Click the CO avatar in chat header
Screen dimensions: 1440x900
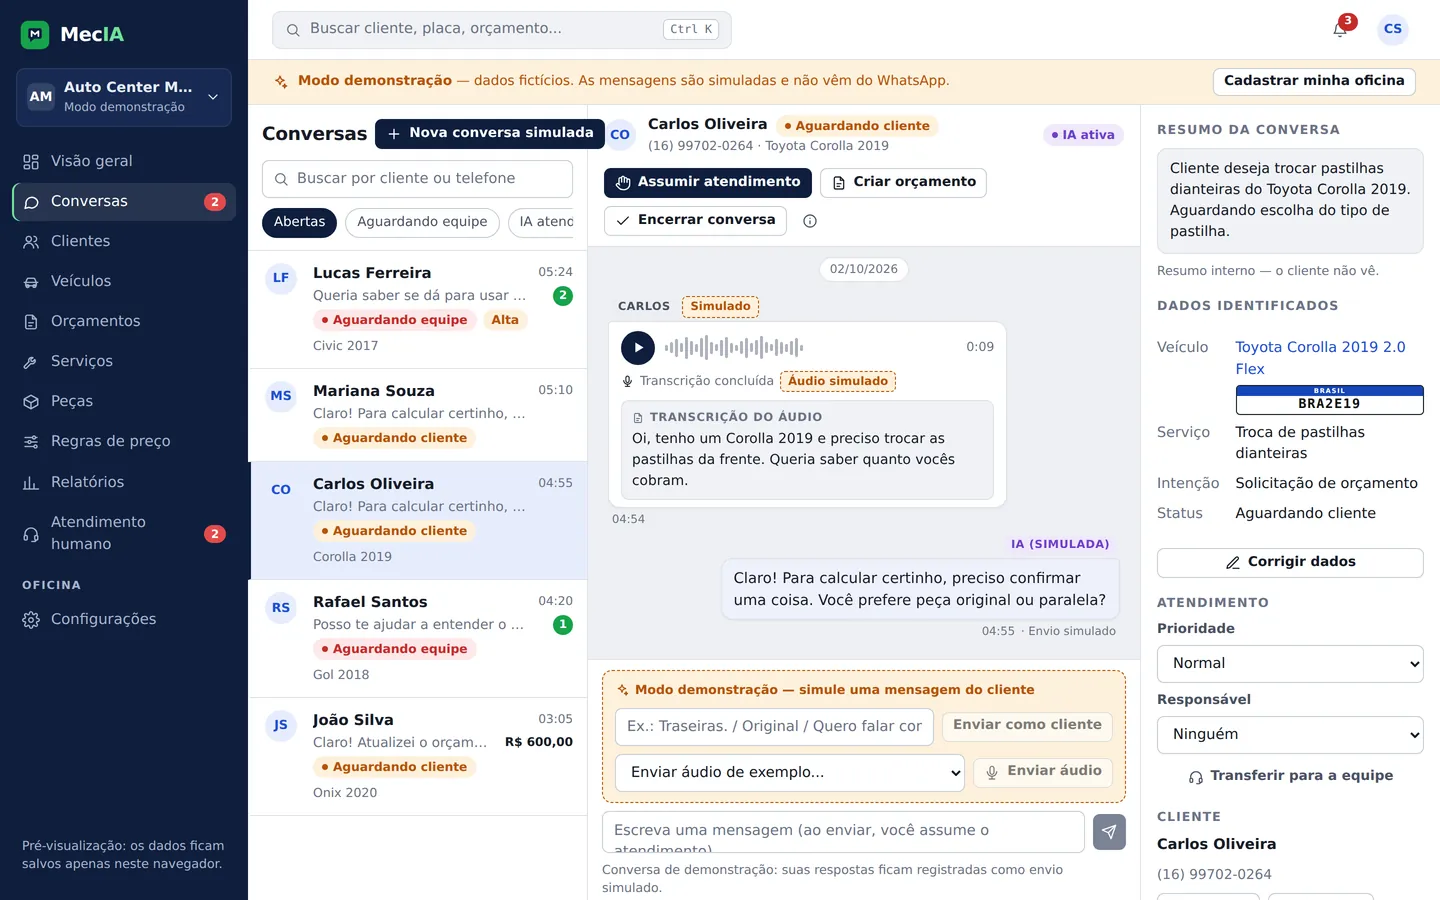[x=620, y=134]
